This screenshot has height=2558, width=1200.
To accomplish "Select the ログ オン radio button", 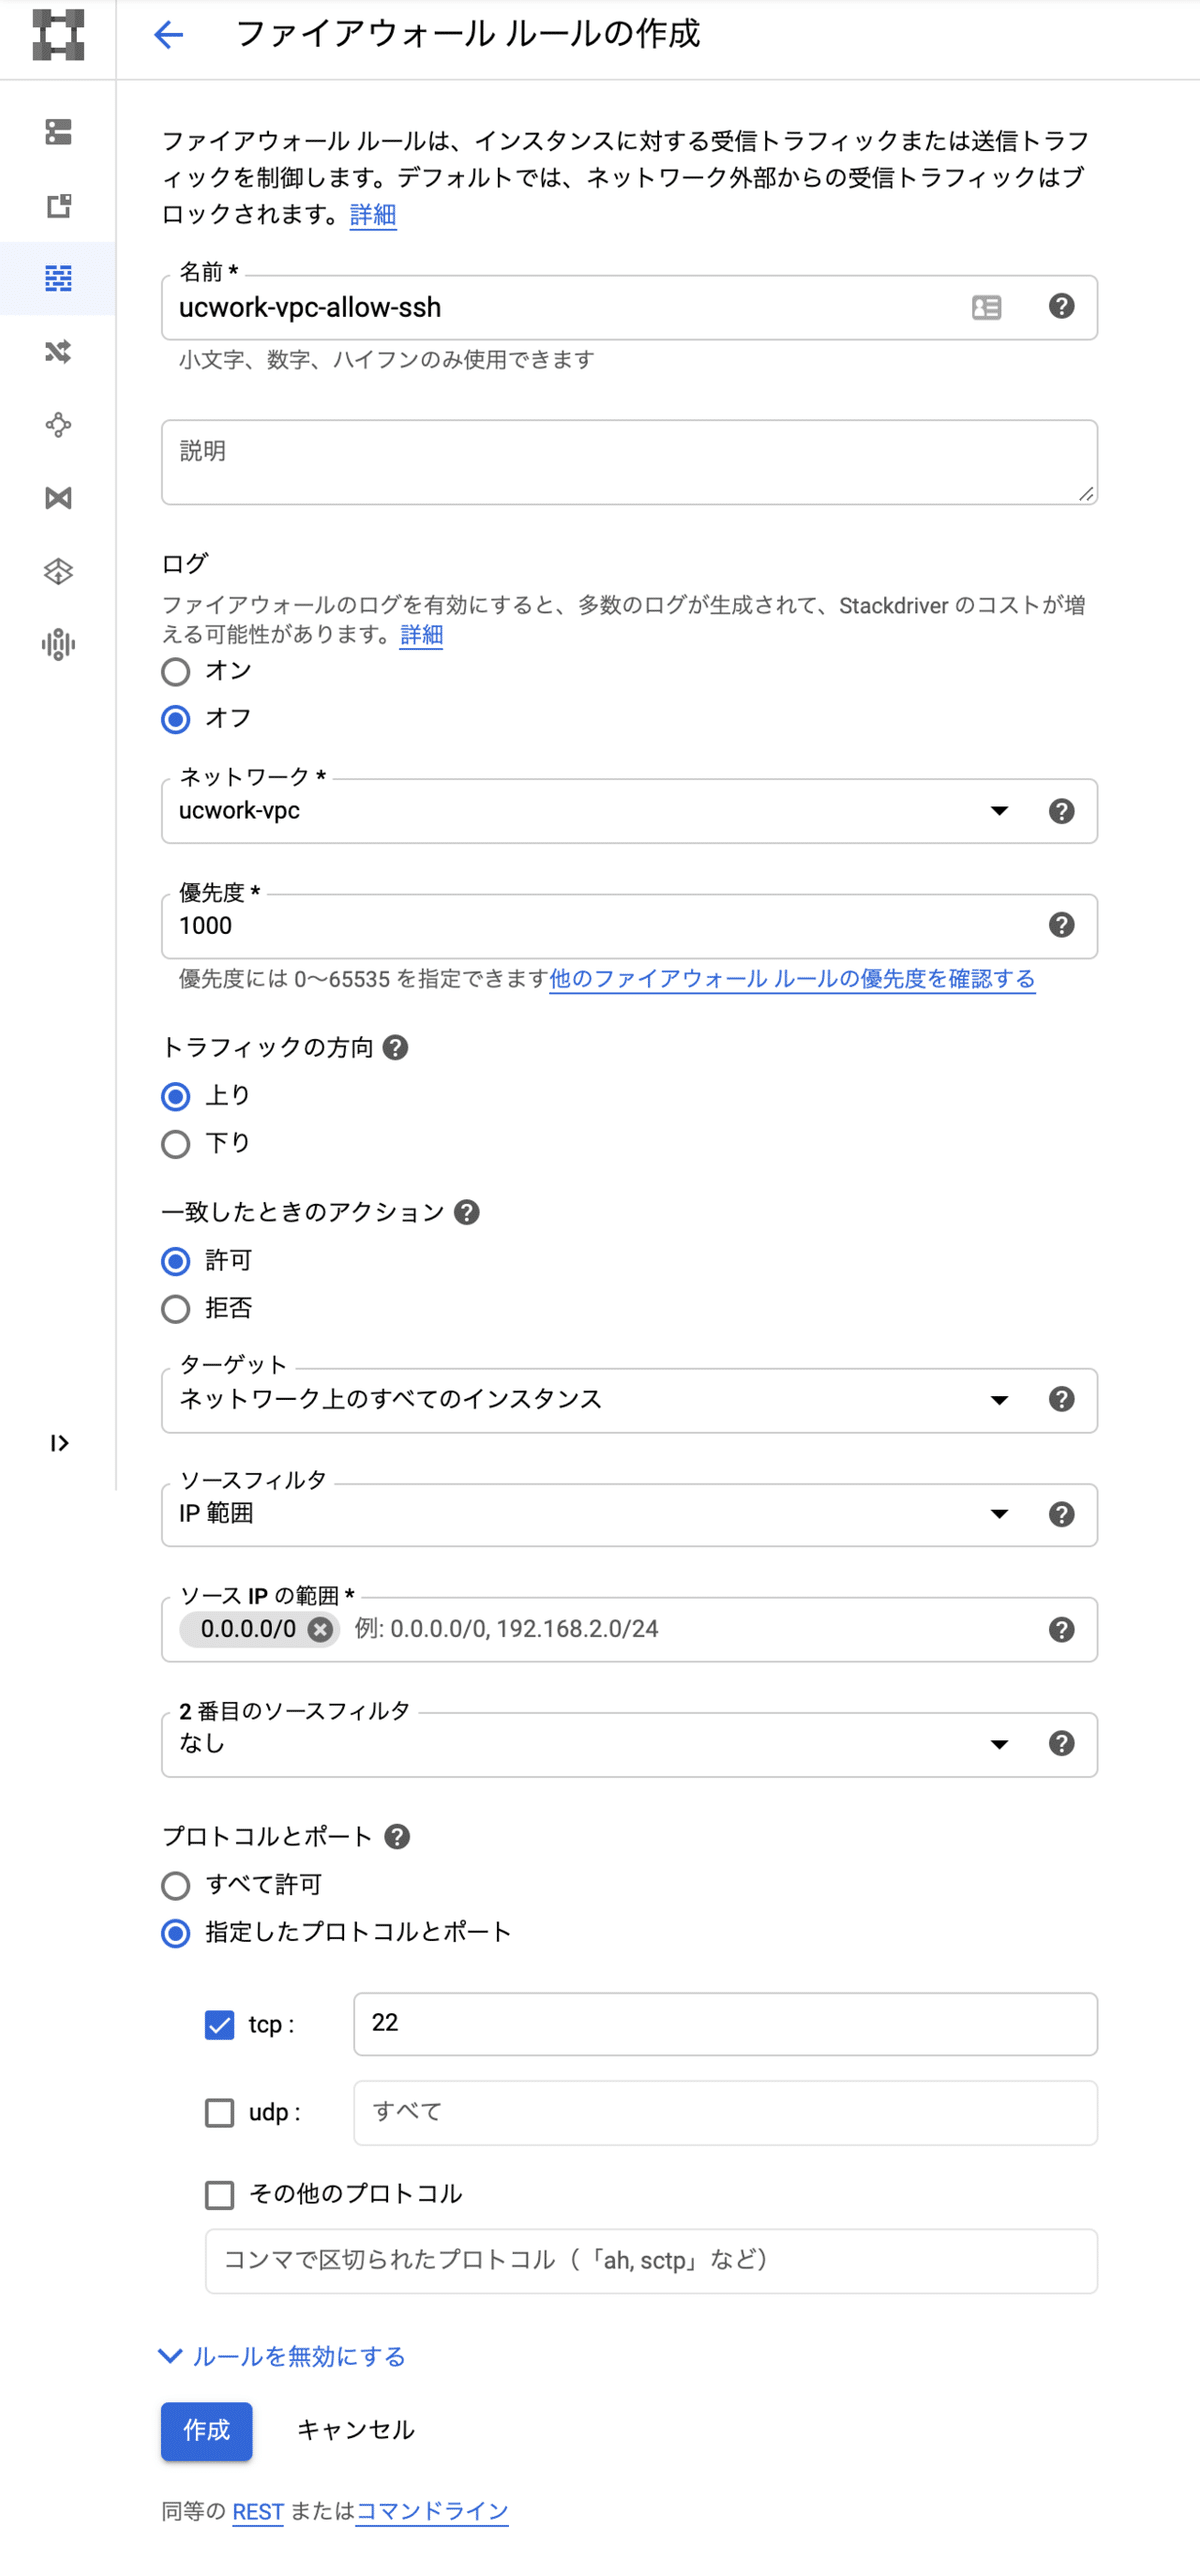I will pos(176,672).
